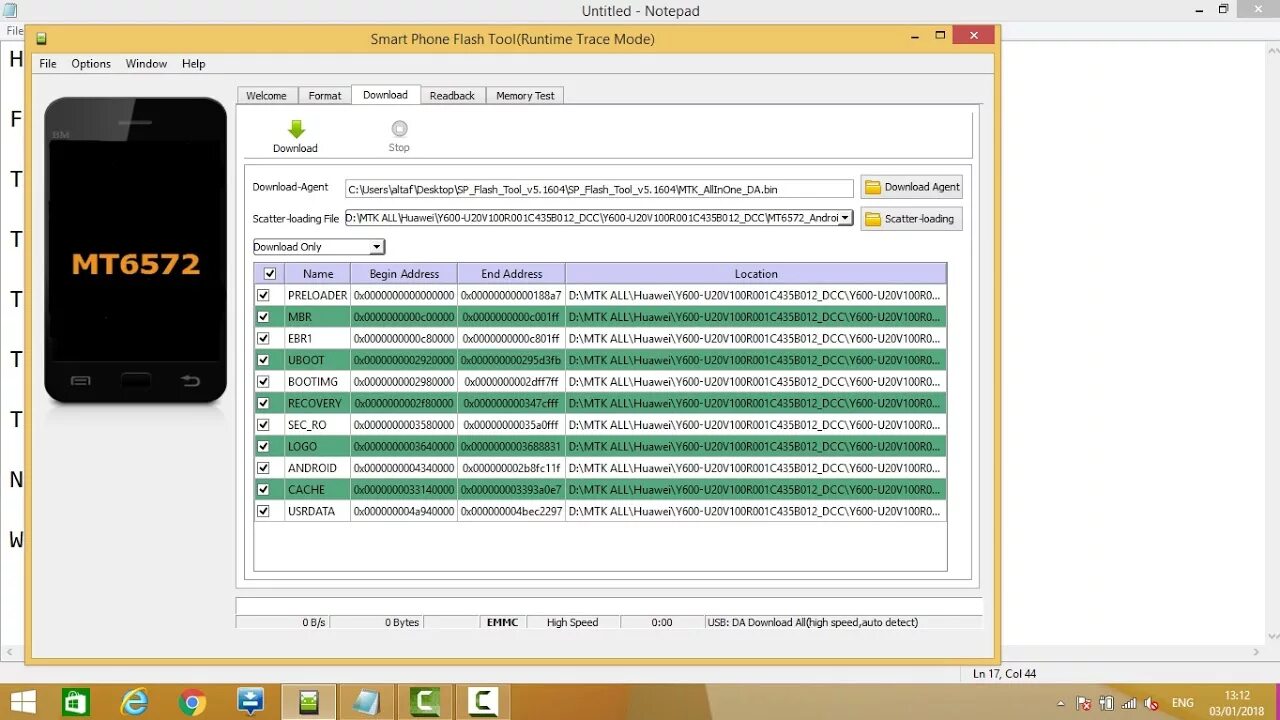Viewport: 1280px width, 720px height.
Task: Click the End Address column header
Action: (x=511, y=274)
